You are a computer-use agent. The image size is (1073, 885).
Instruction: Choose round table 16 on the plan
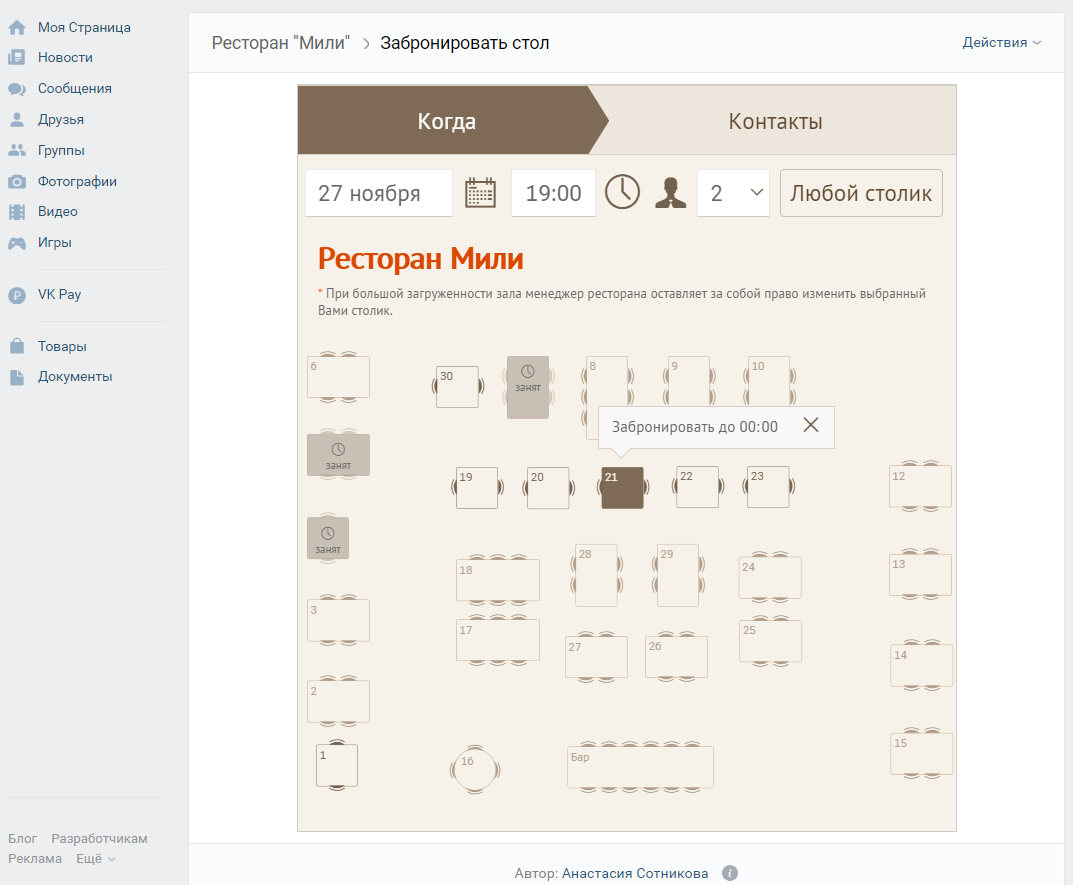click(475, 769)
